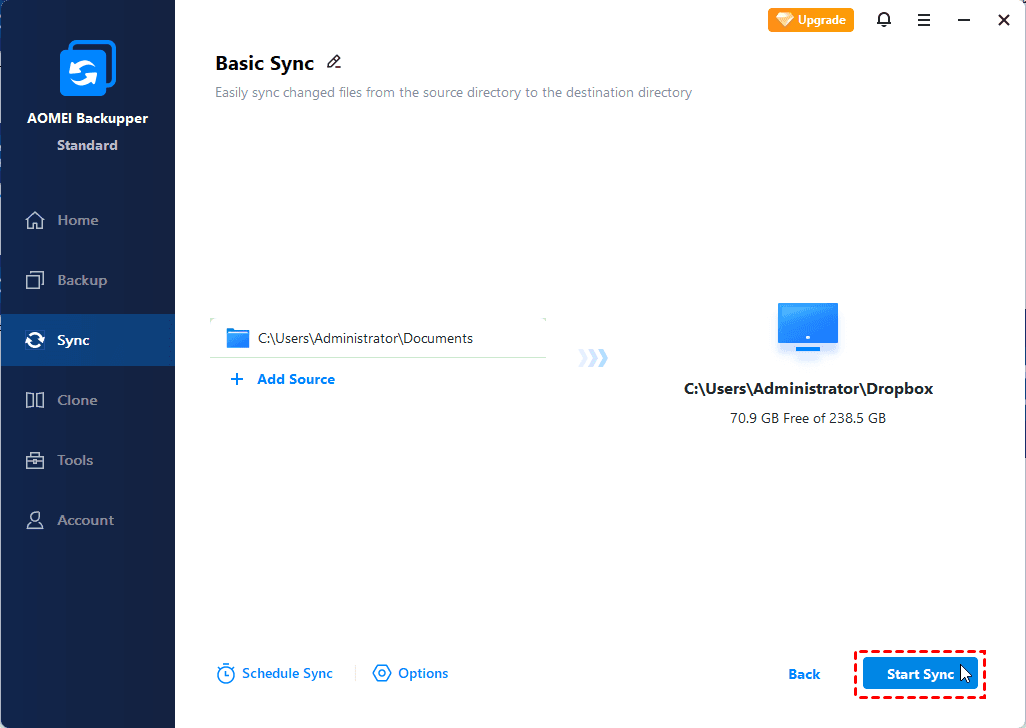Select the Sync sidebar item
Screen dimensions: 1026x728
pyautogui.click(x=73, y=340)
